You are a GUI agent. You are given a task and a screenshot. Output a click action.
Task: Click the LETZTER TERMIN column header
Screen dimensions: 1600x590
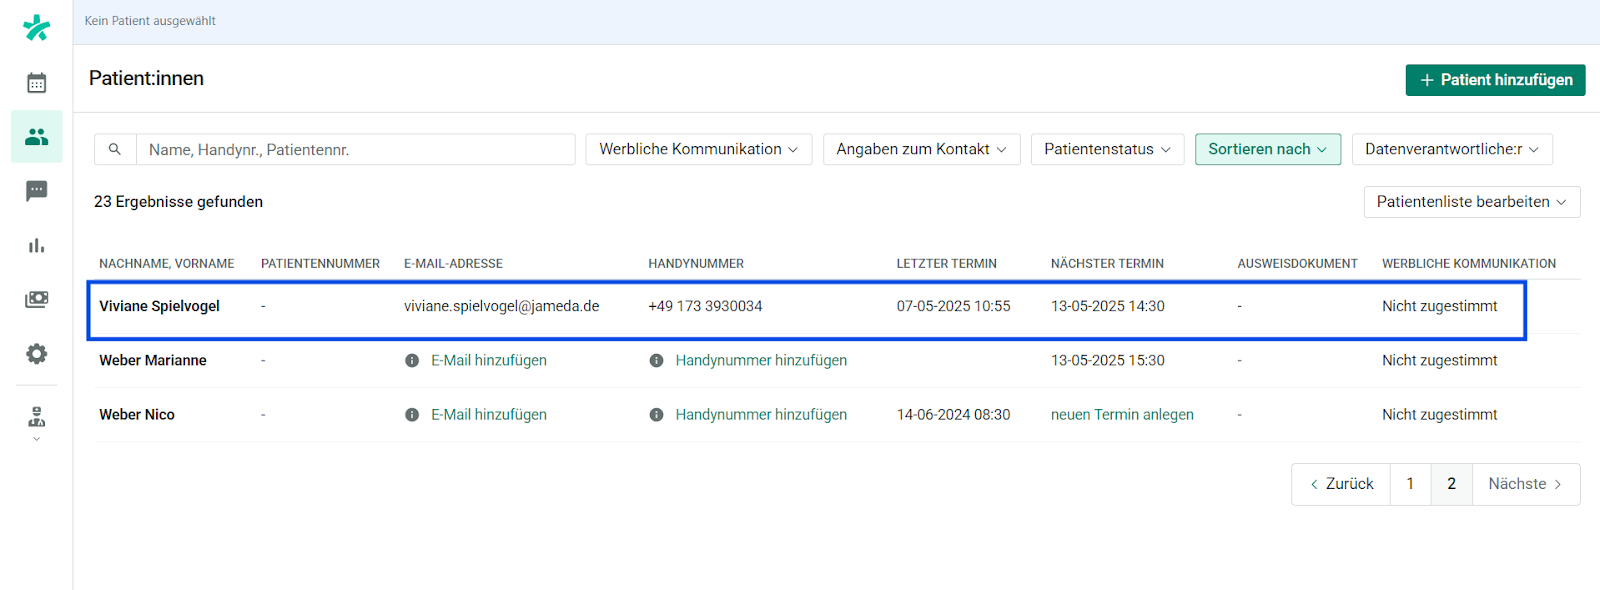point(946,264)
